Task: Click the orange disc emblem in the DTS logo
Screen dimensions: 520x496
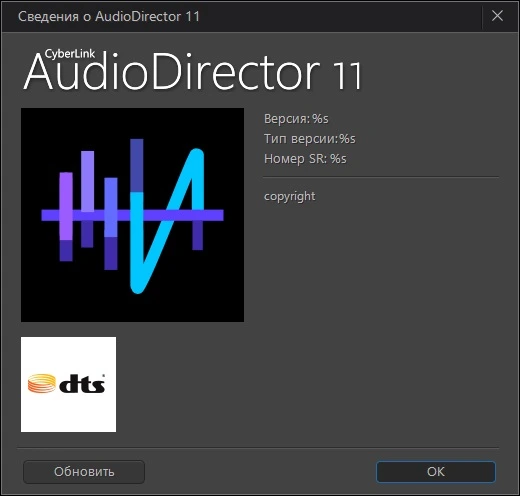Action: 42,383
